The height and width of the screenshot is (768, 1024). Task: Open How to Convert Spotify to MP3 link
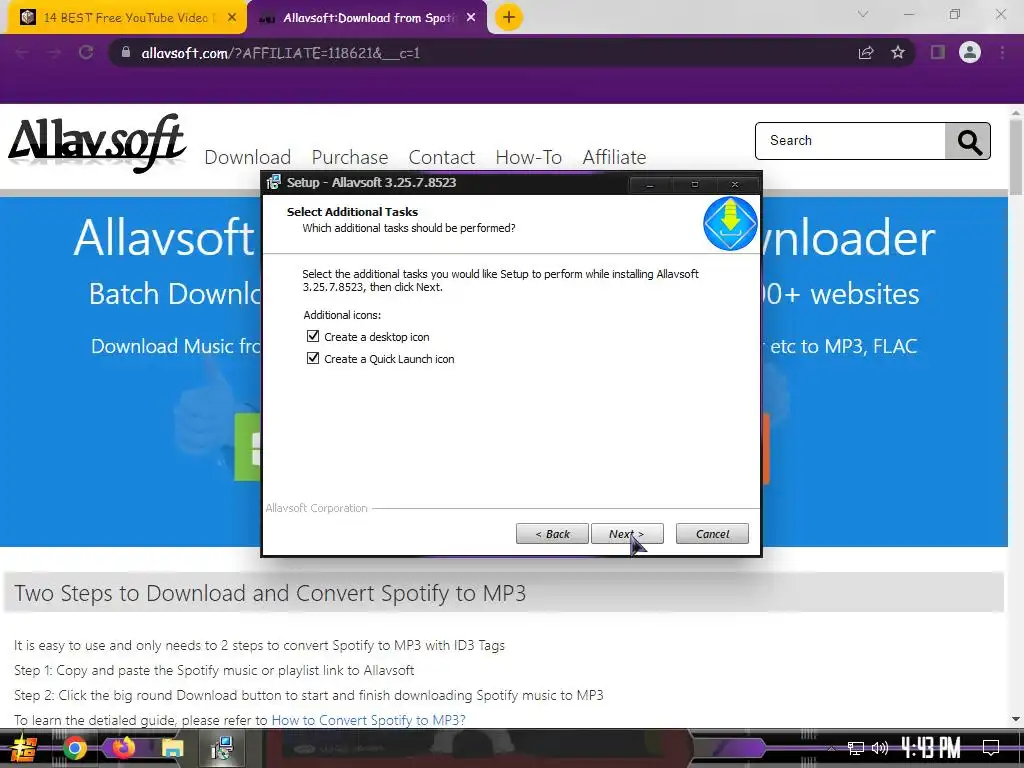[368, 720]
